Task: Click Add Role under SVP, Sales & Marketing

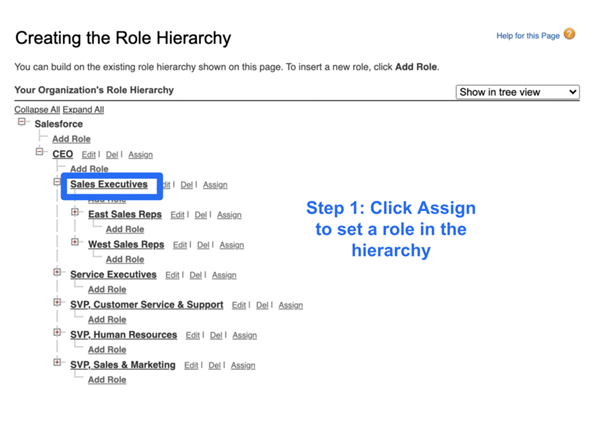Action: coord(107,380)
